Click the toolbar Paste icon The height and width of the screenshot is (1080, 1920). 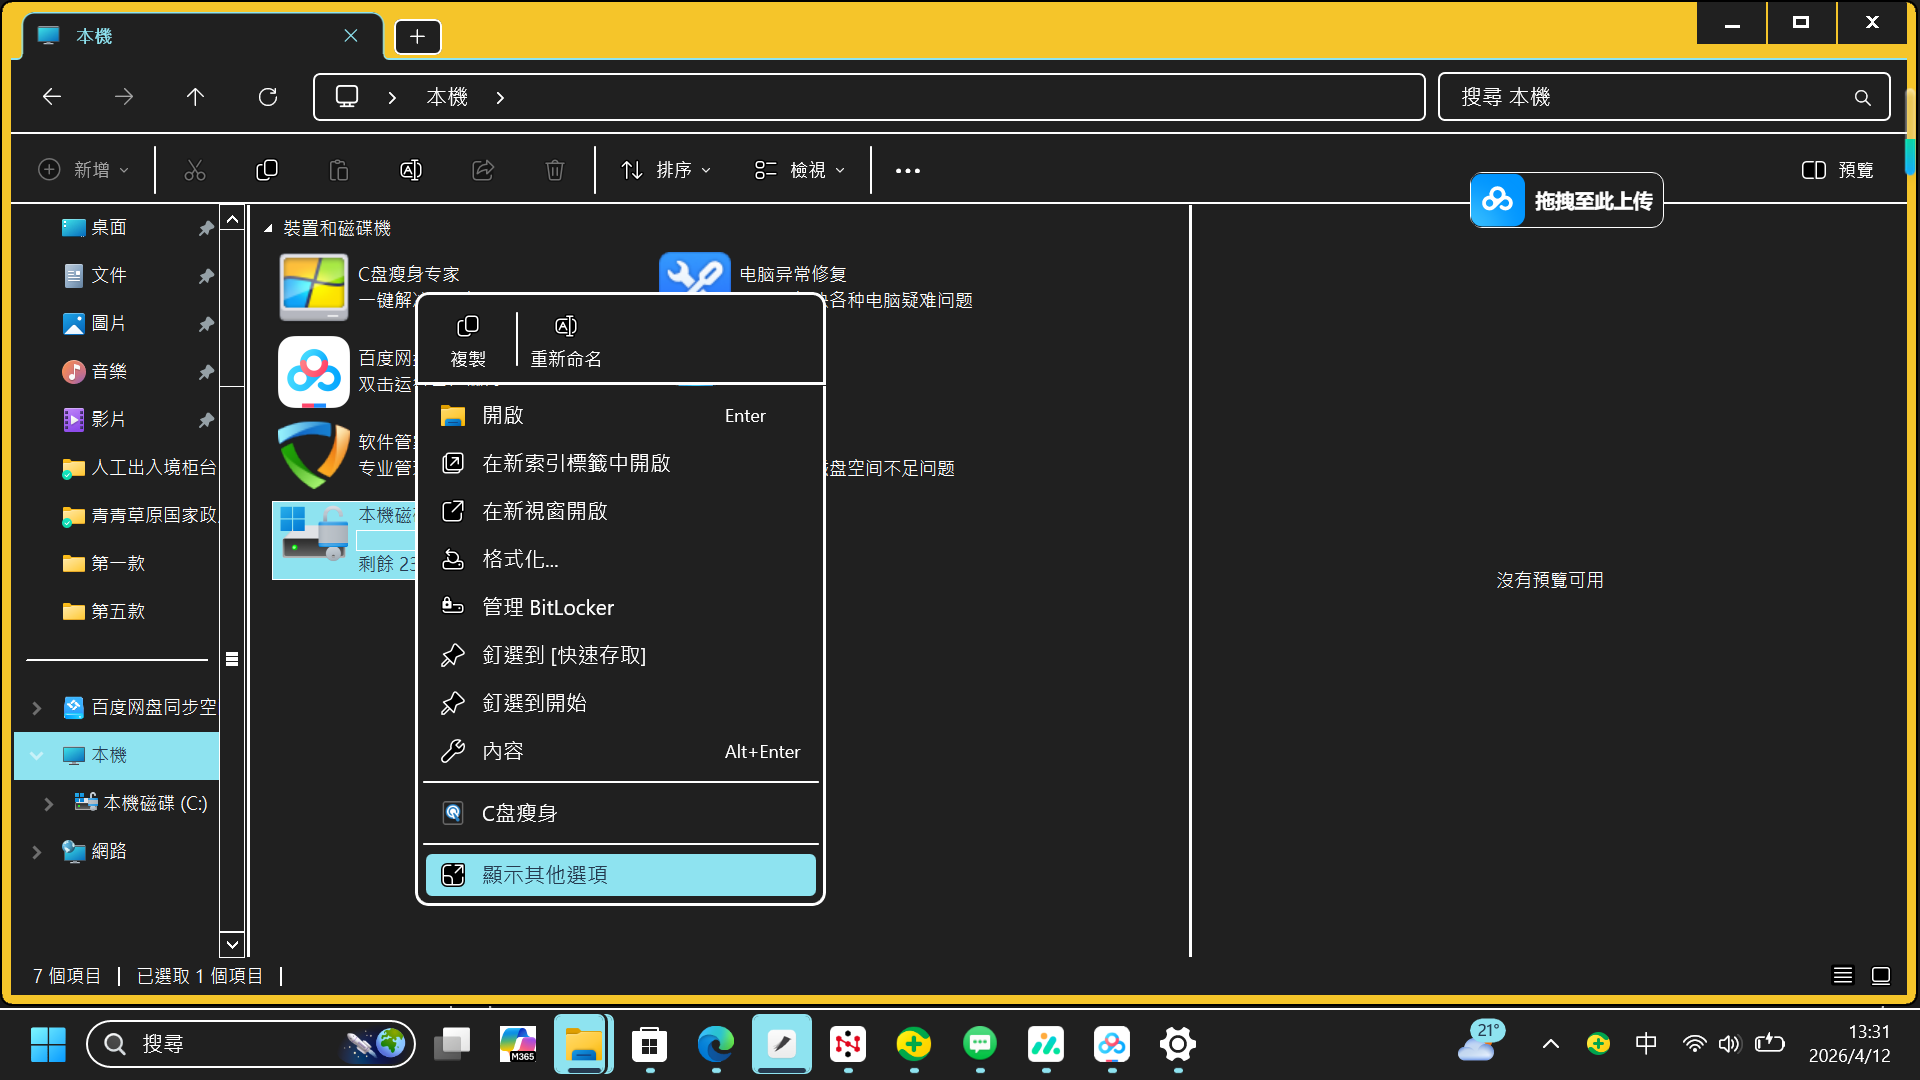[x=339, y=170]
